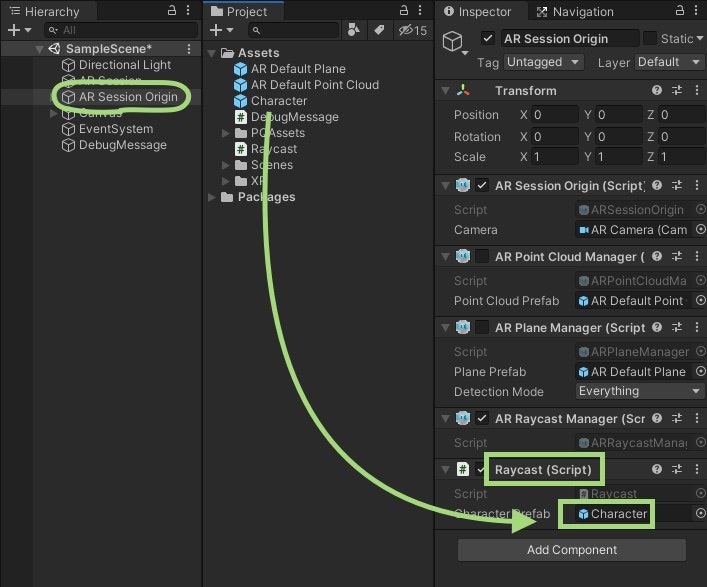Pick object for Camera field

(700, 229)
